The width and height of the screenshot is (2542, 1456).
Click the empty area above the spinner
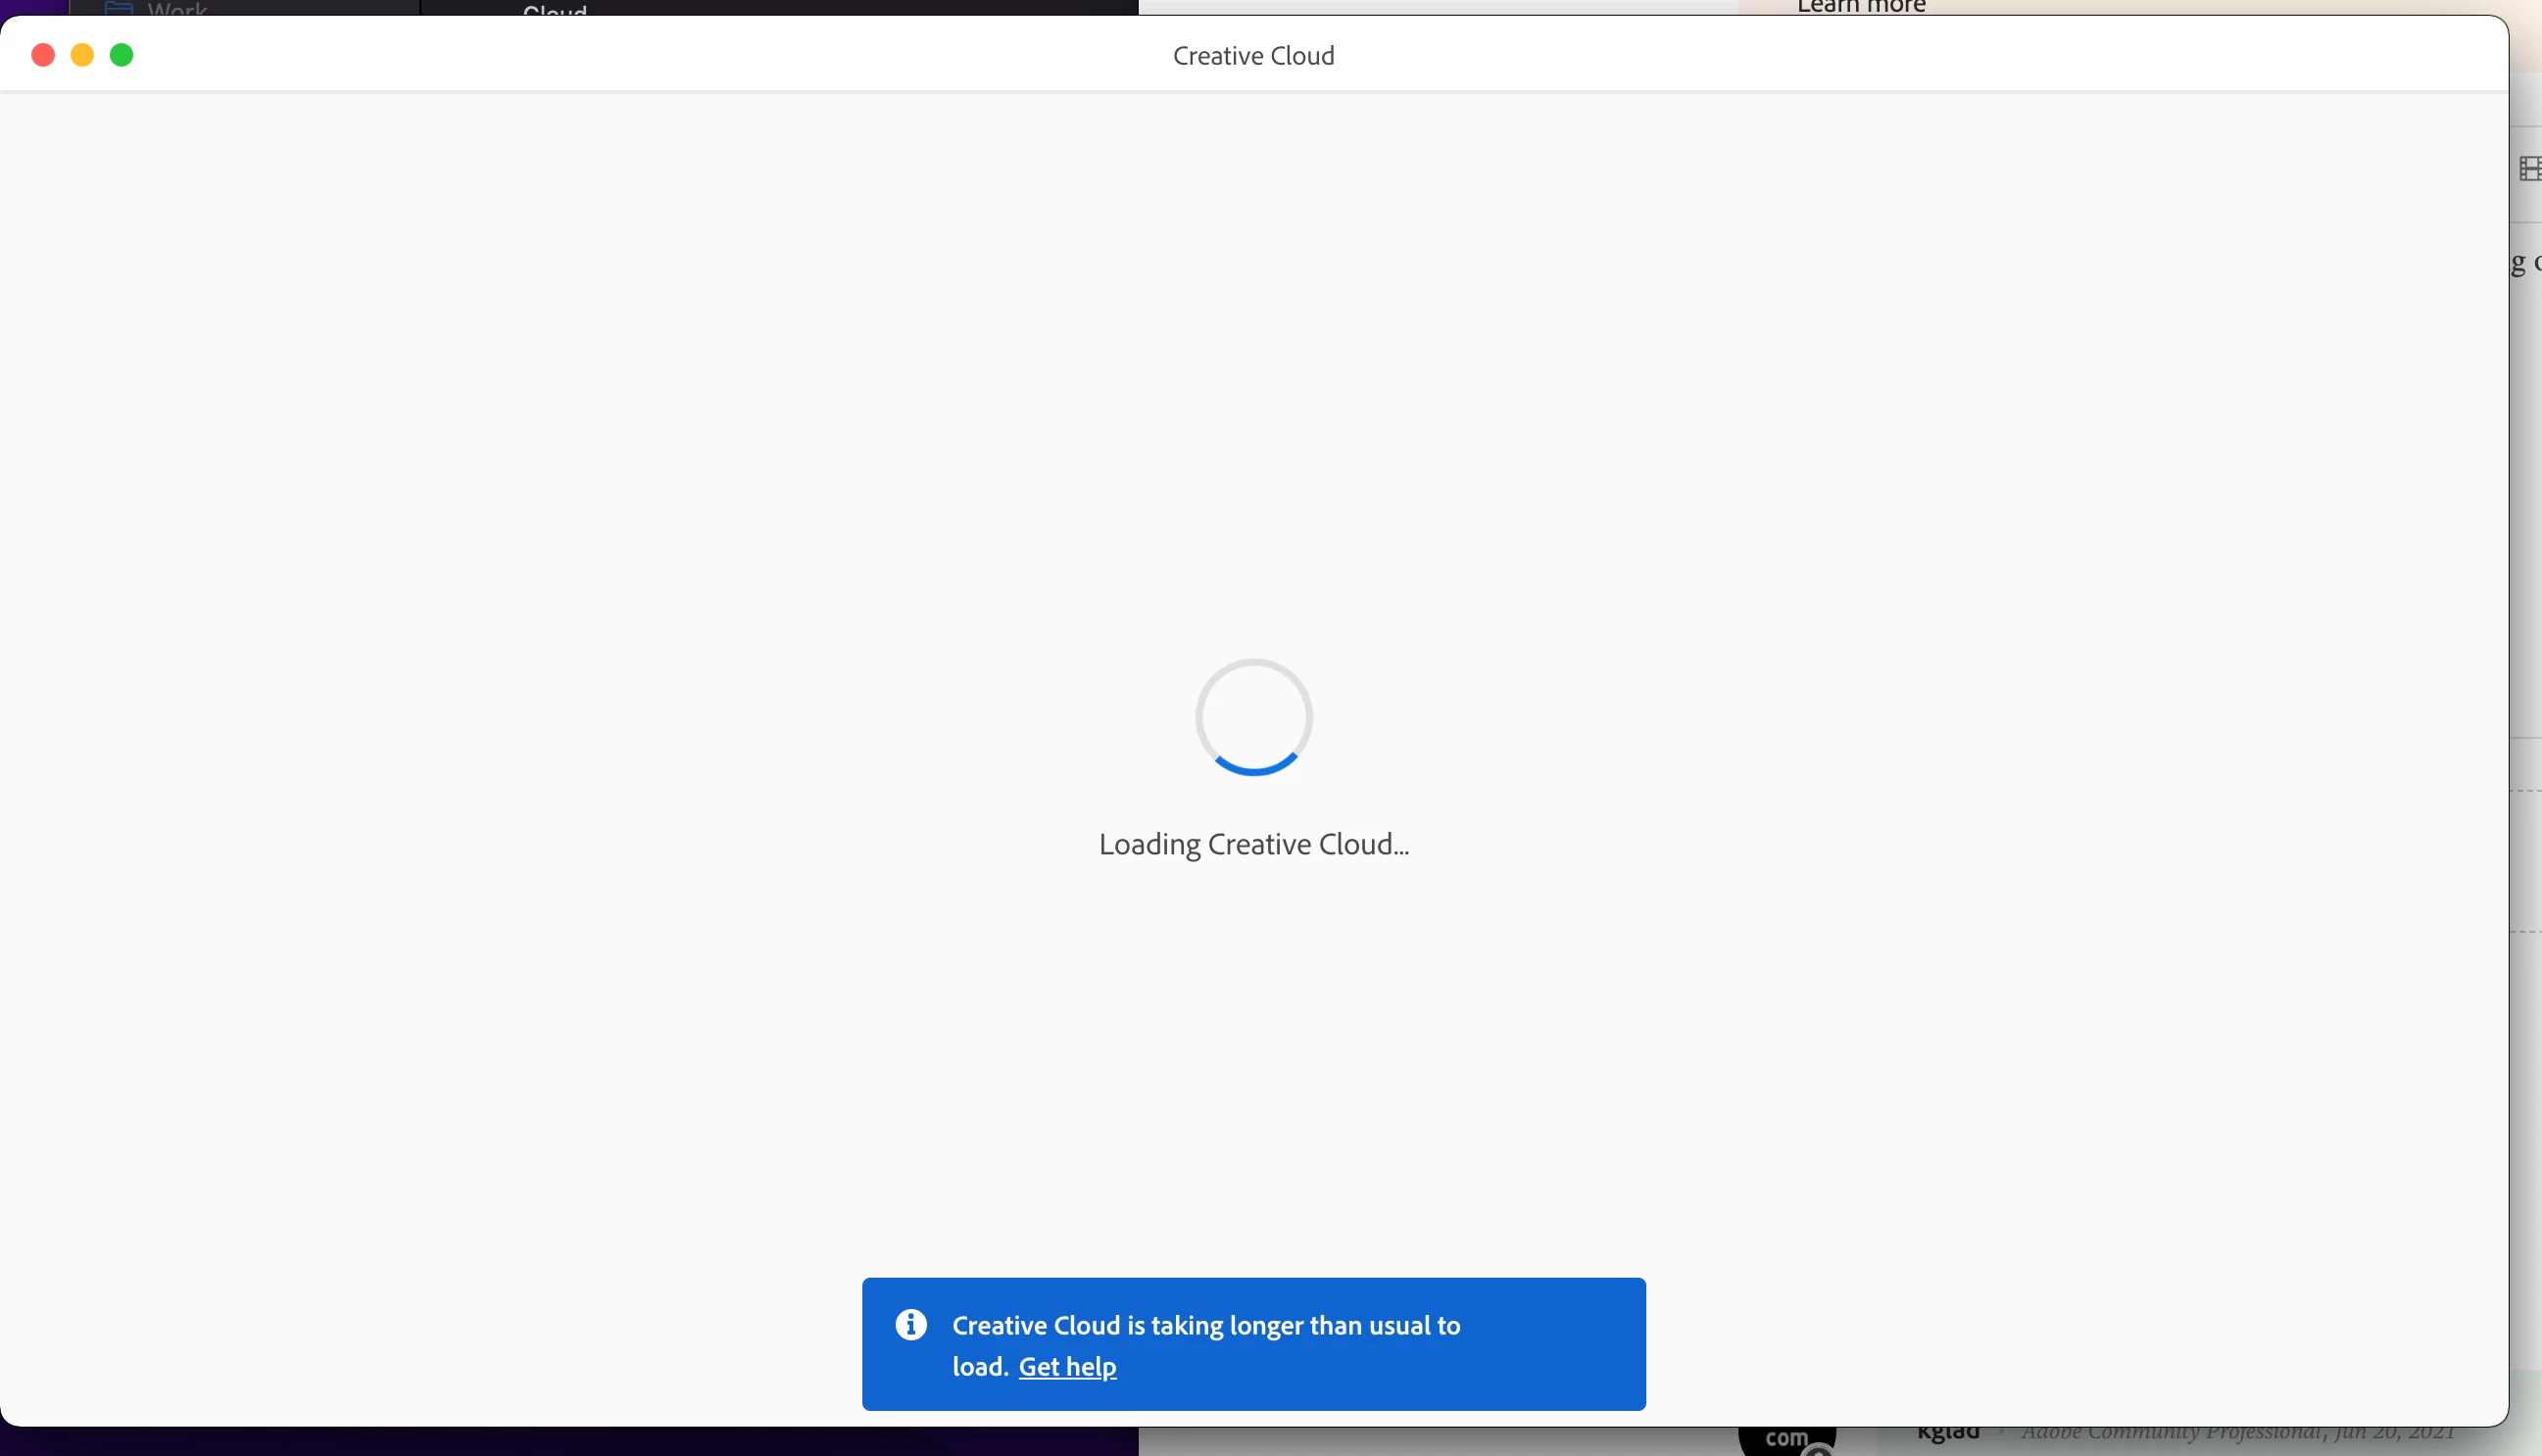click(1253, 400)
